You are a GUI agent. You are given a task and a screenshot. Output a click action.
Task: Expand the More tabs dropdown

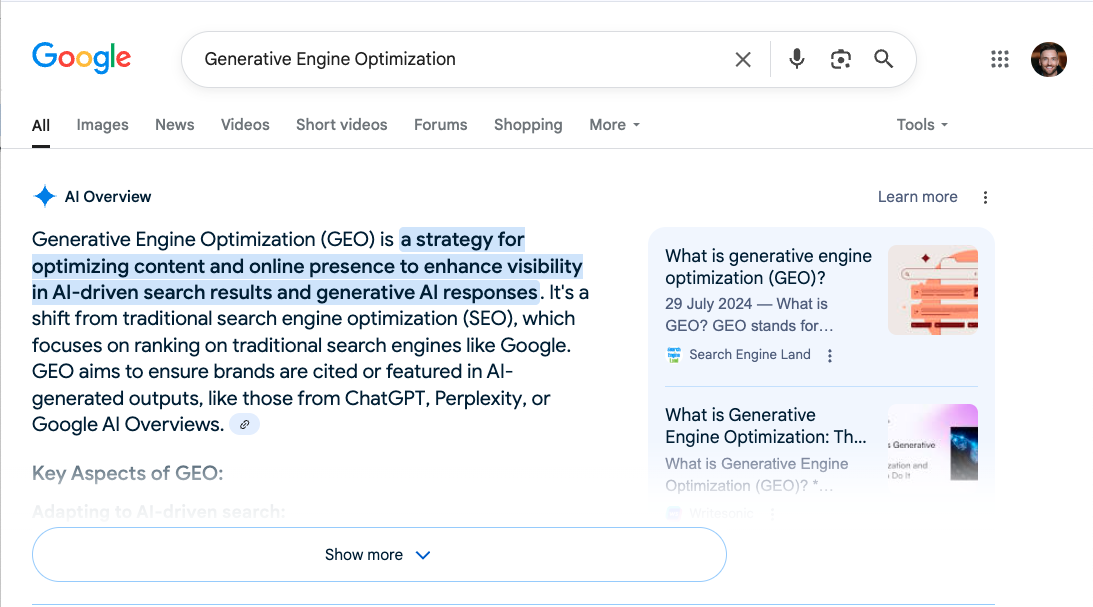pyautogui.click(x=614, y=125)
